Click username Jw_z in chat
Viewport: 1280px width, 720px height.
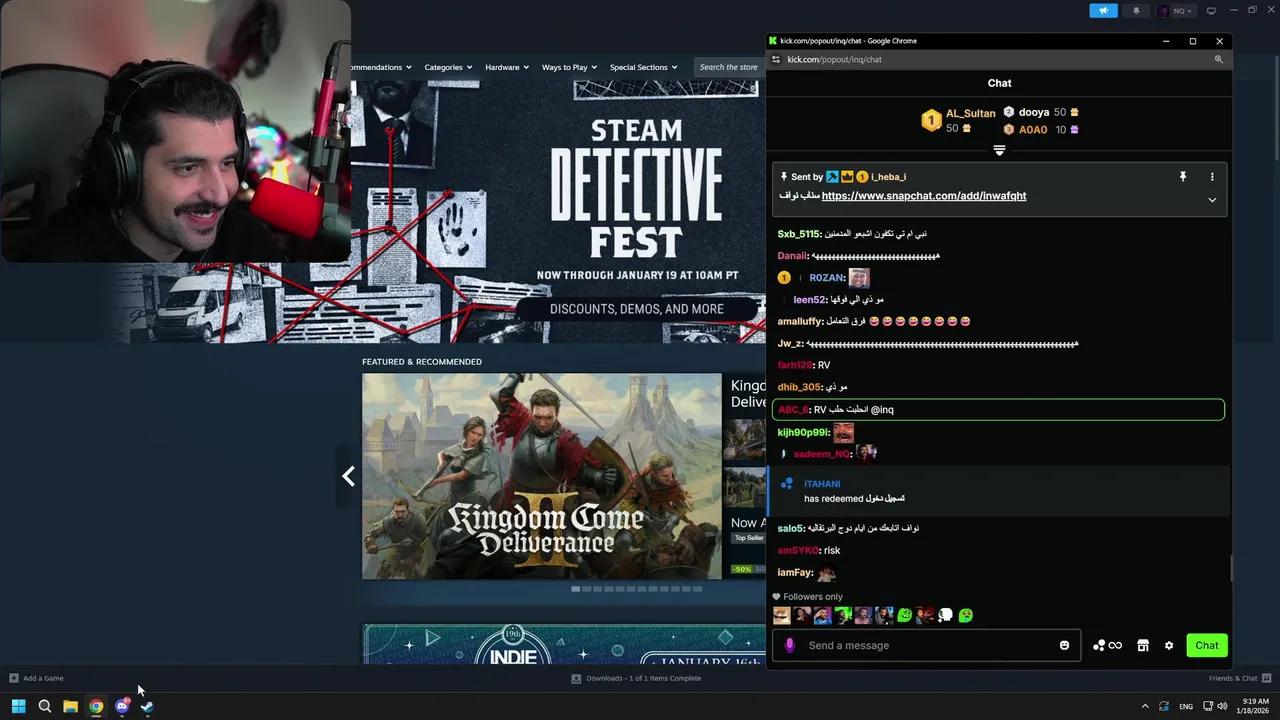click(x=790, y=344)
